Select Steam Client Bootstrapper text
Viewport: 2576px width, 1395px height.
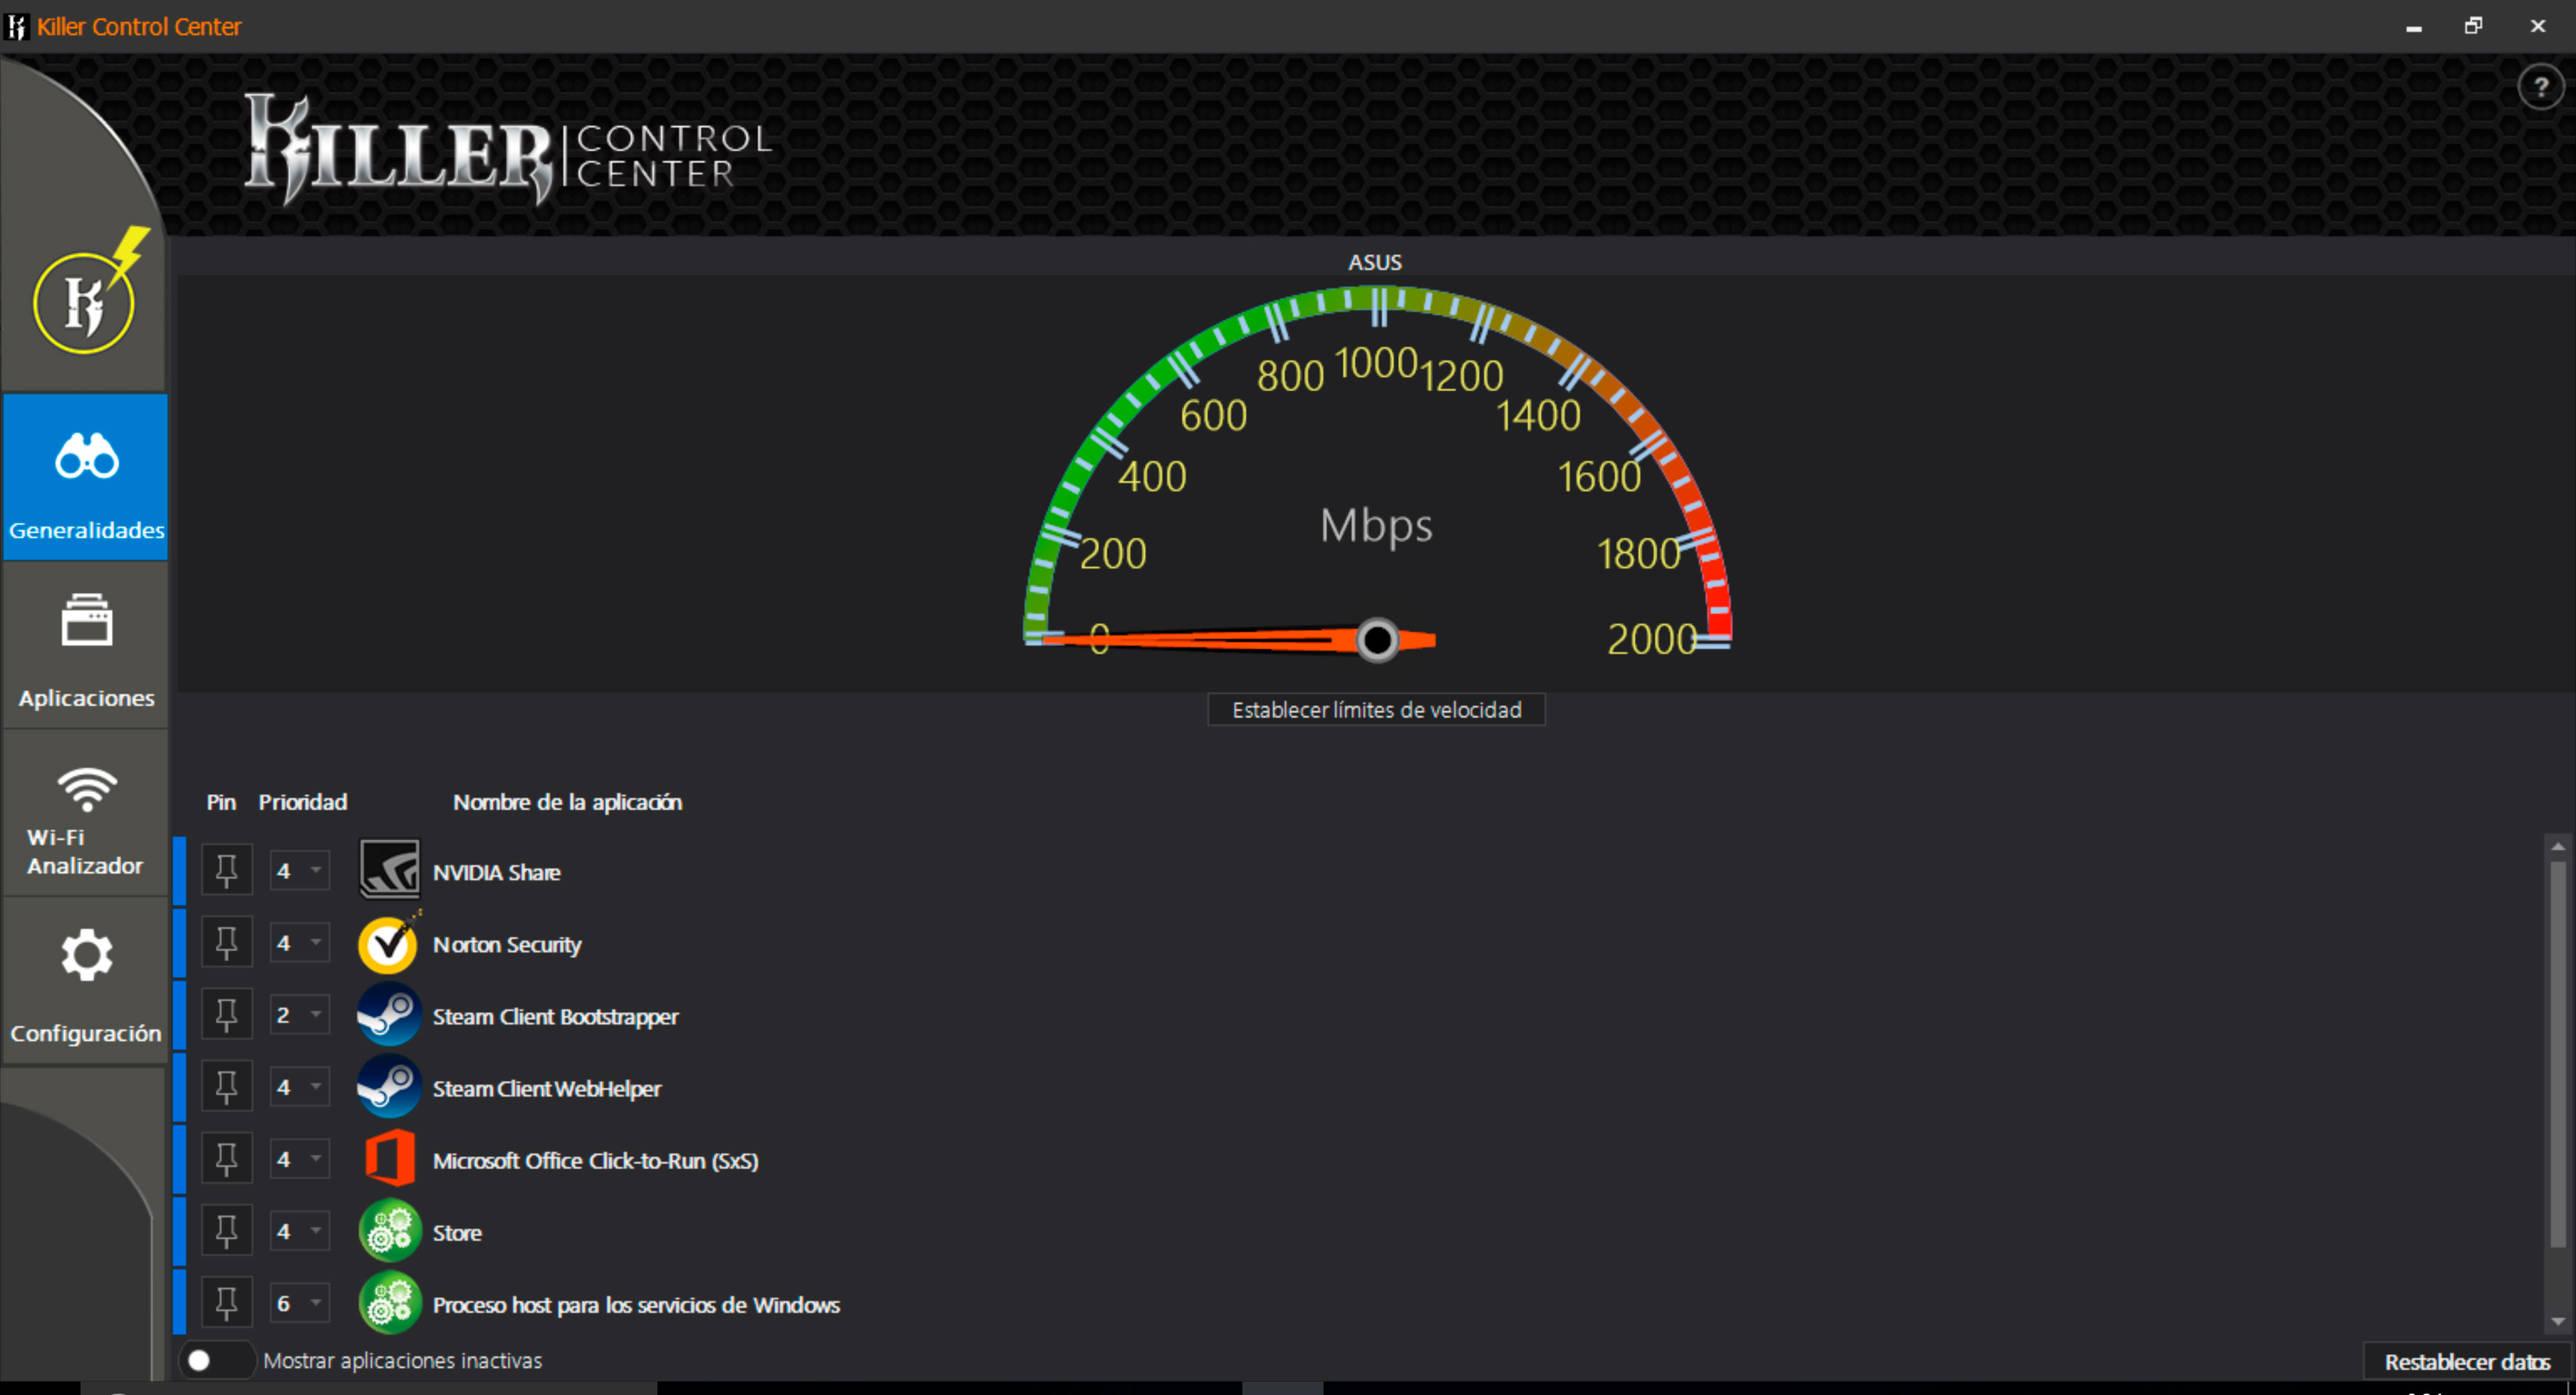[555, 1016]
